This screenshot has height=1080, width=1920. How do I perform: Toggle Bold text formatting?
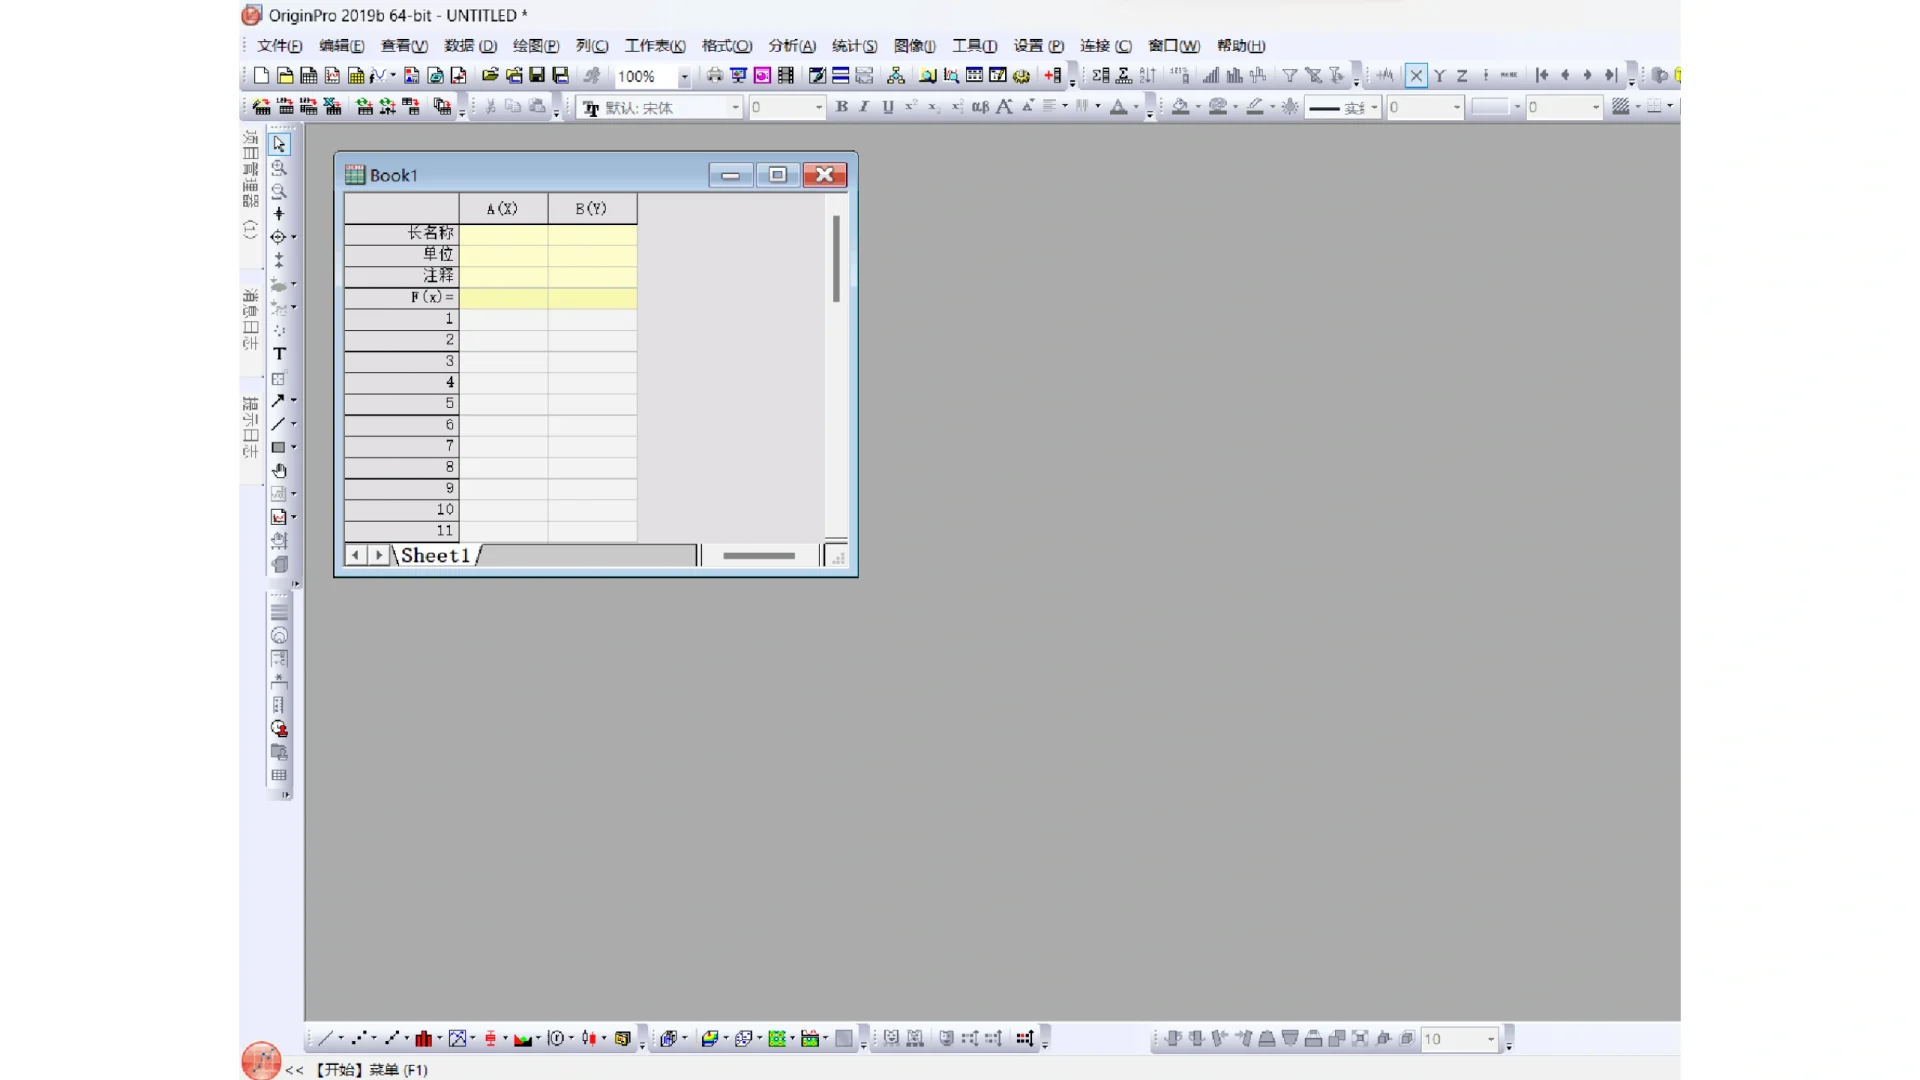click(x=841, y=107)
